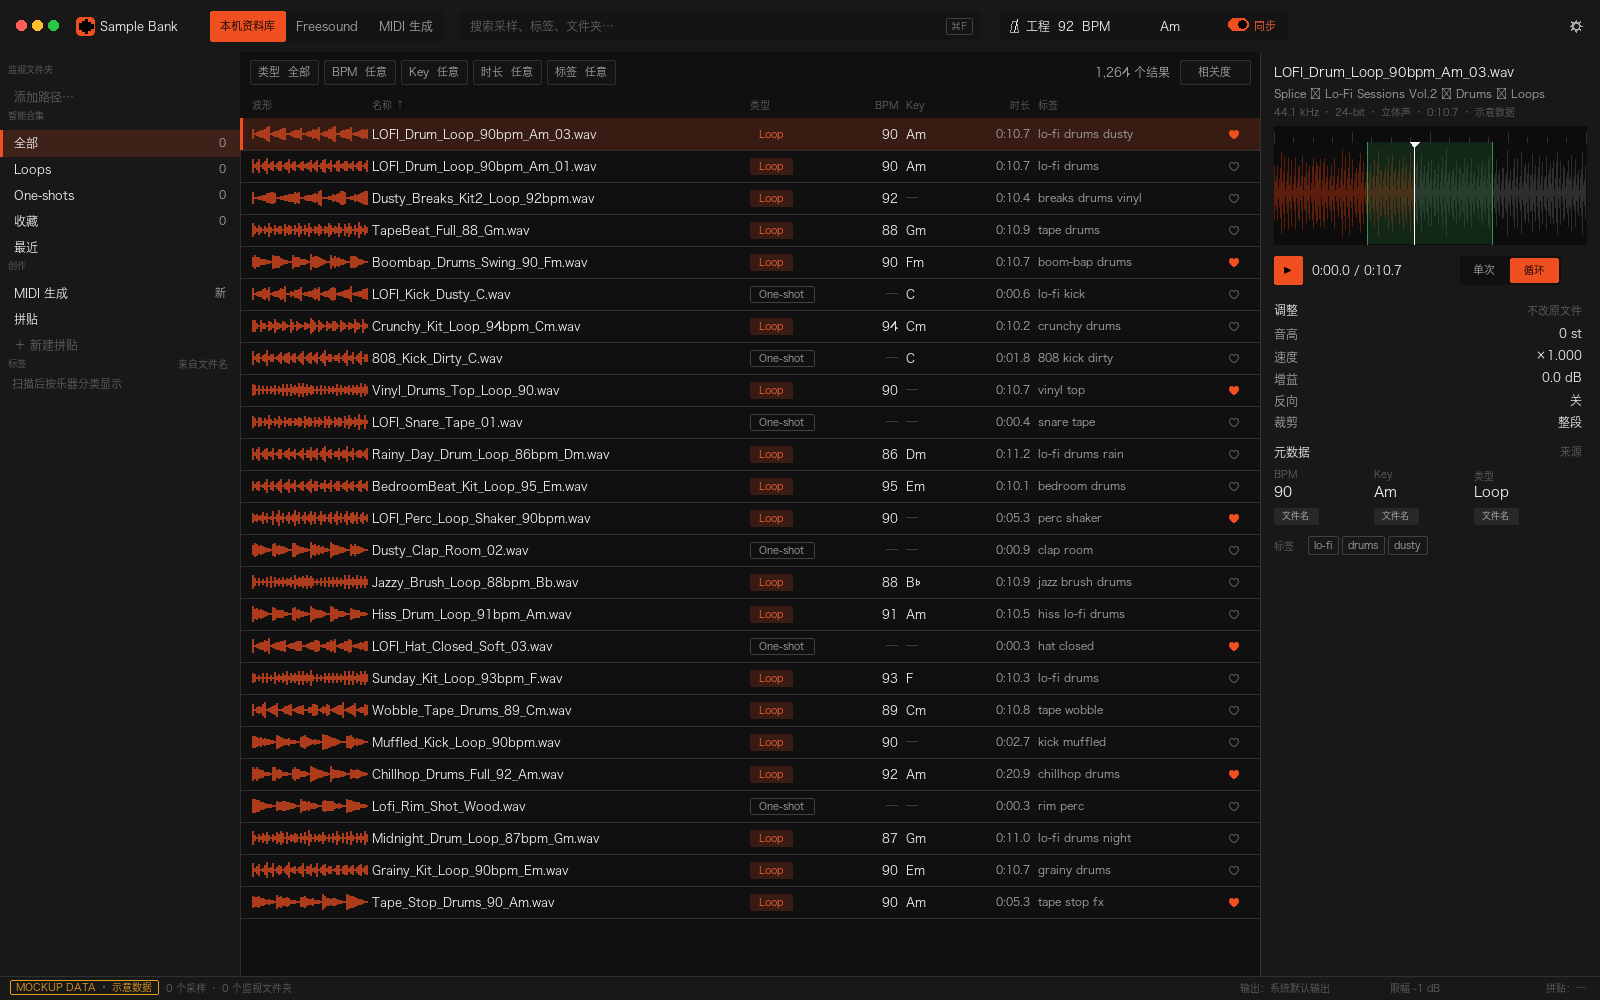The width and height of the screenshot is (1600, 1000).
Task: Open the BPM 任意 filter dropdown
Action: [359, 72]
